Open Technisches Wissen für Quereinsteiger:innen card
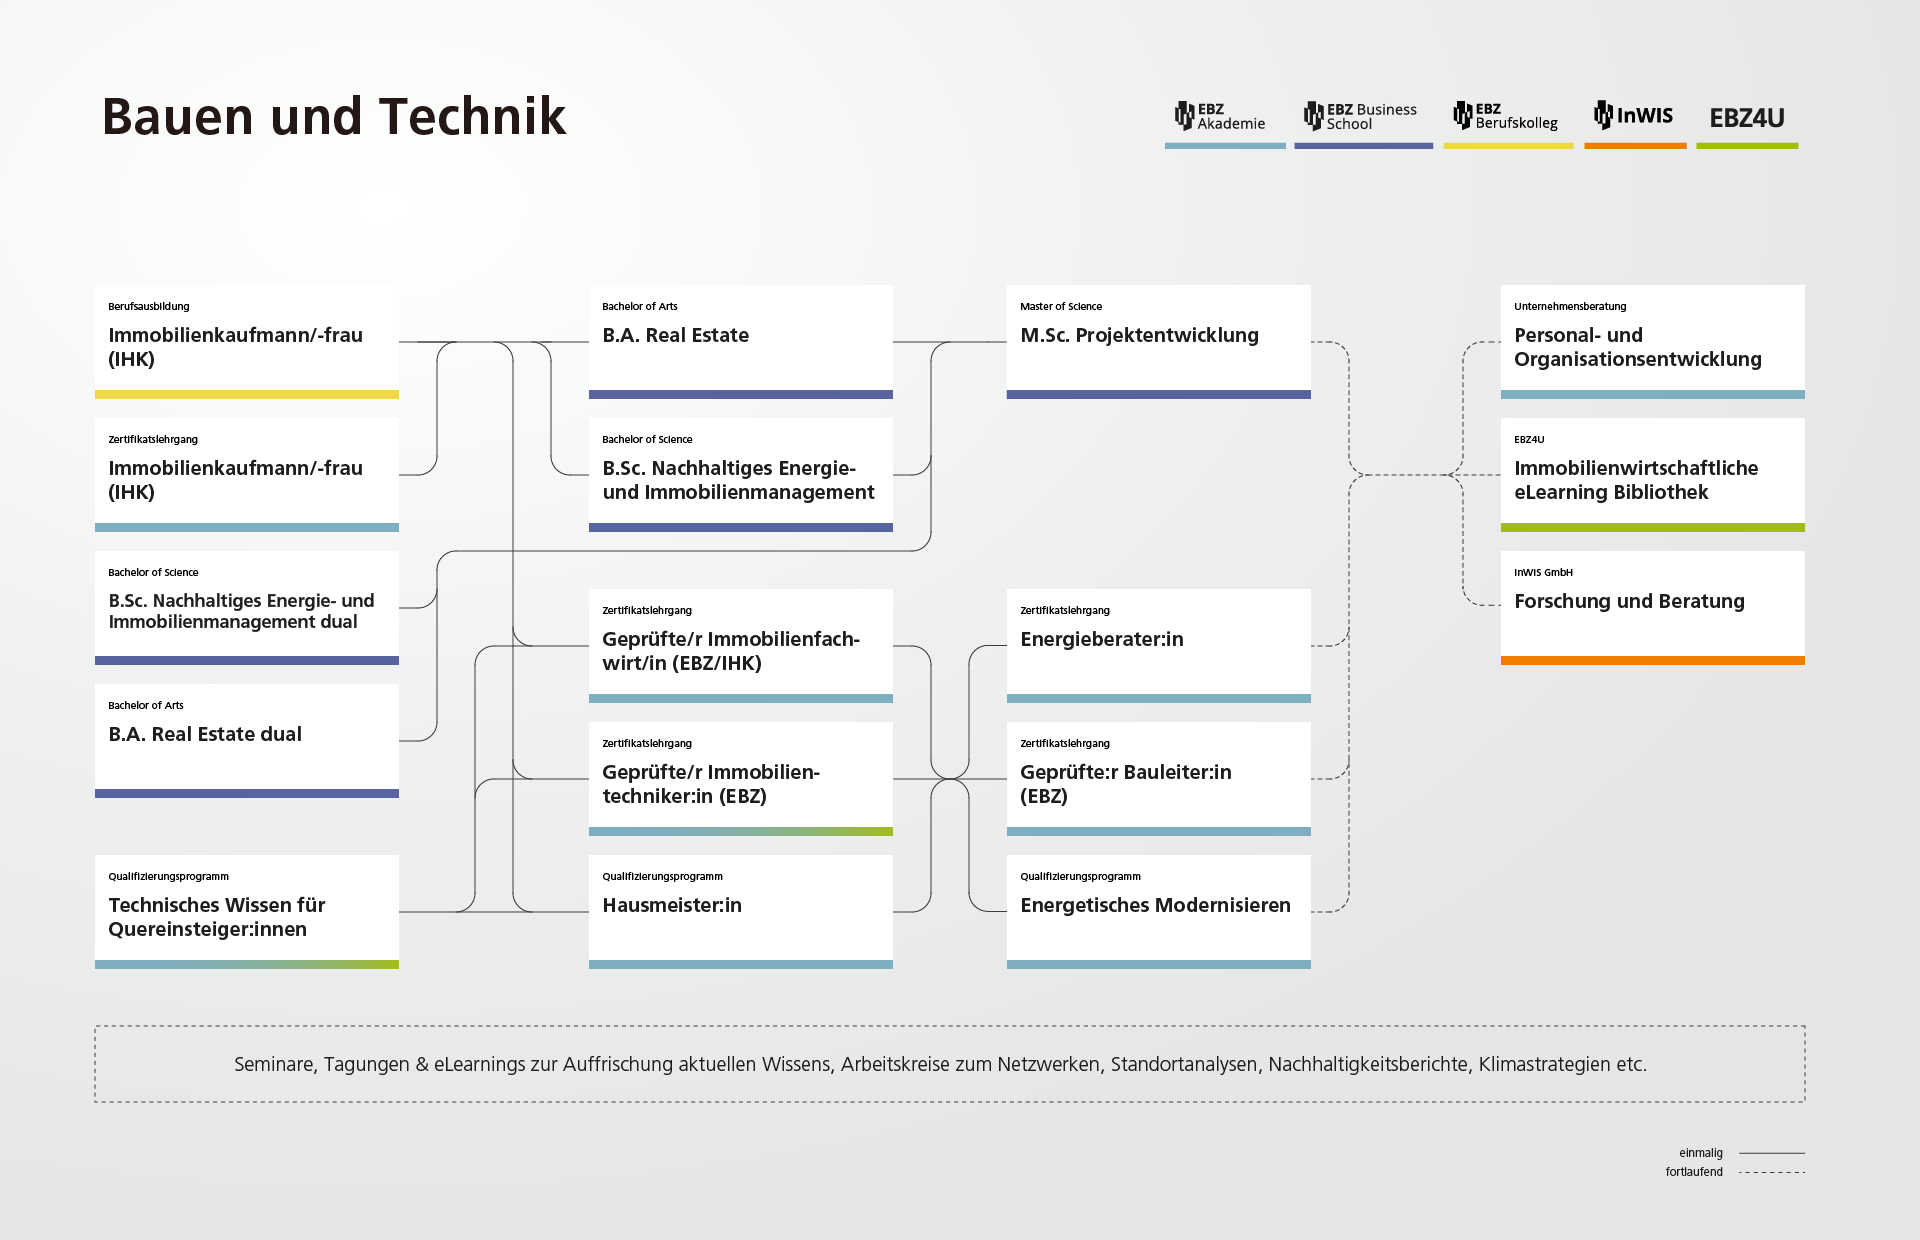 point(247,912)
